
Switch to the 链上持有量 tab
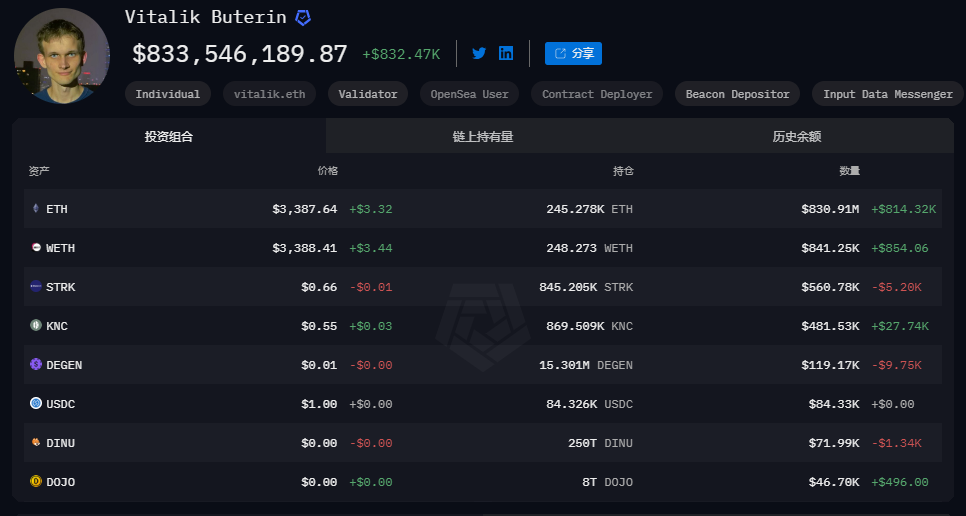pyautogui.click(x=483, y=136)
